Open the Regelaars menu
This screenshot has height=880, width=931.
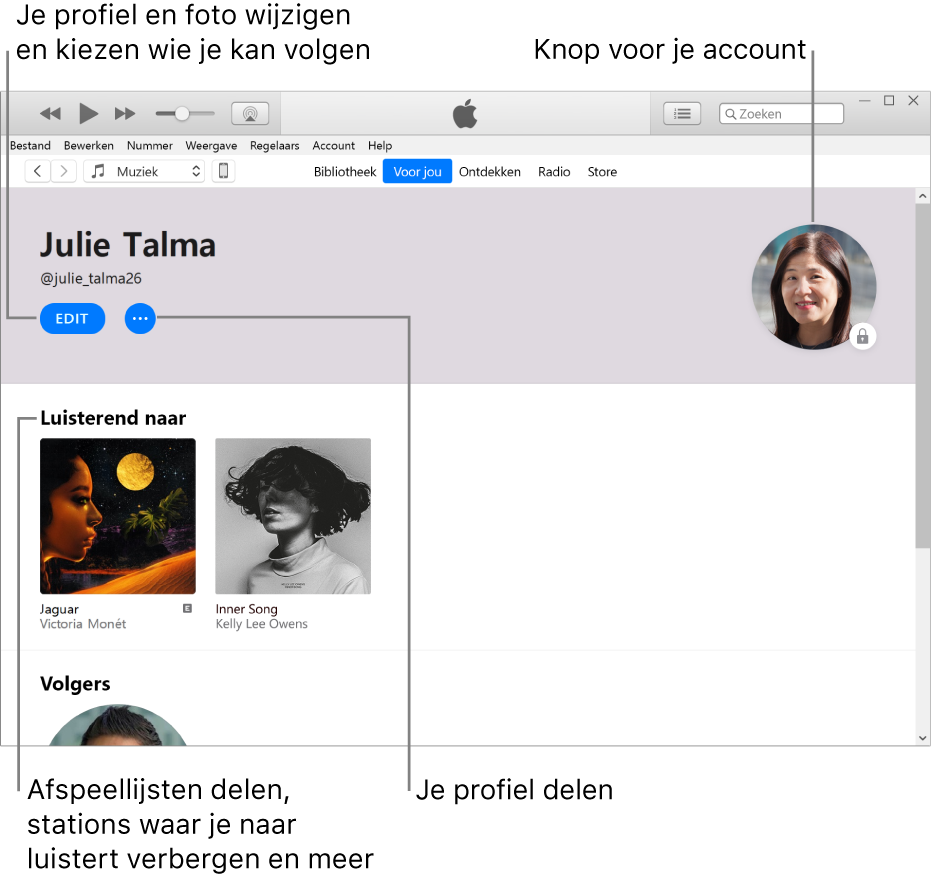point(274,145)
